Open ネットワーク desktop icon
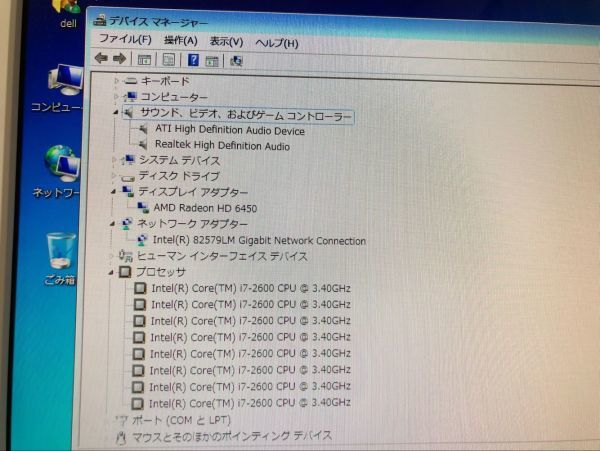This screenshot has height=451, width=600. (62, 163)
